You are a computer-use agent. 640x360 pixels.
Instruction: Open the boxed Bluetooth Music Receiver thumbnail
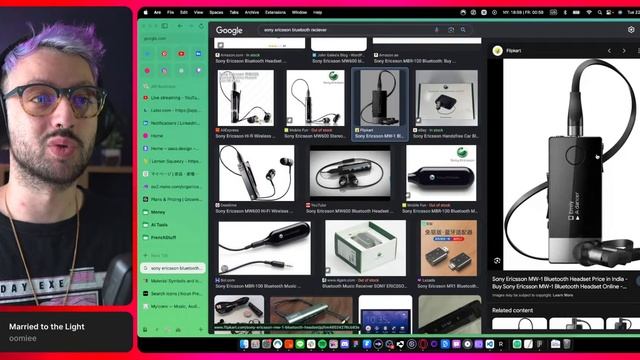point(365,248)
